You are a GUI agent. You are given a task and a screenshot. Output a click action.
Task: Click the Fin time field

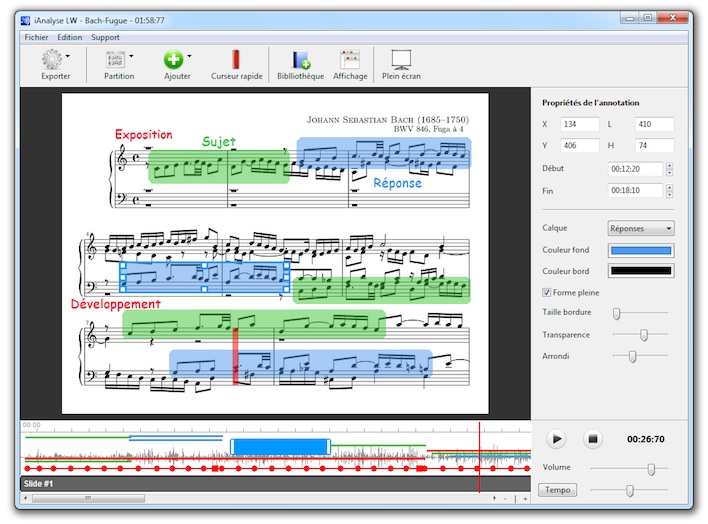635,191
